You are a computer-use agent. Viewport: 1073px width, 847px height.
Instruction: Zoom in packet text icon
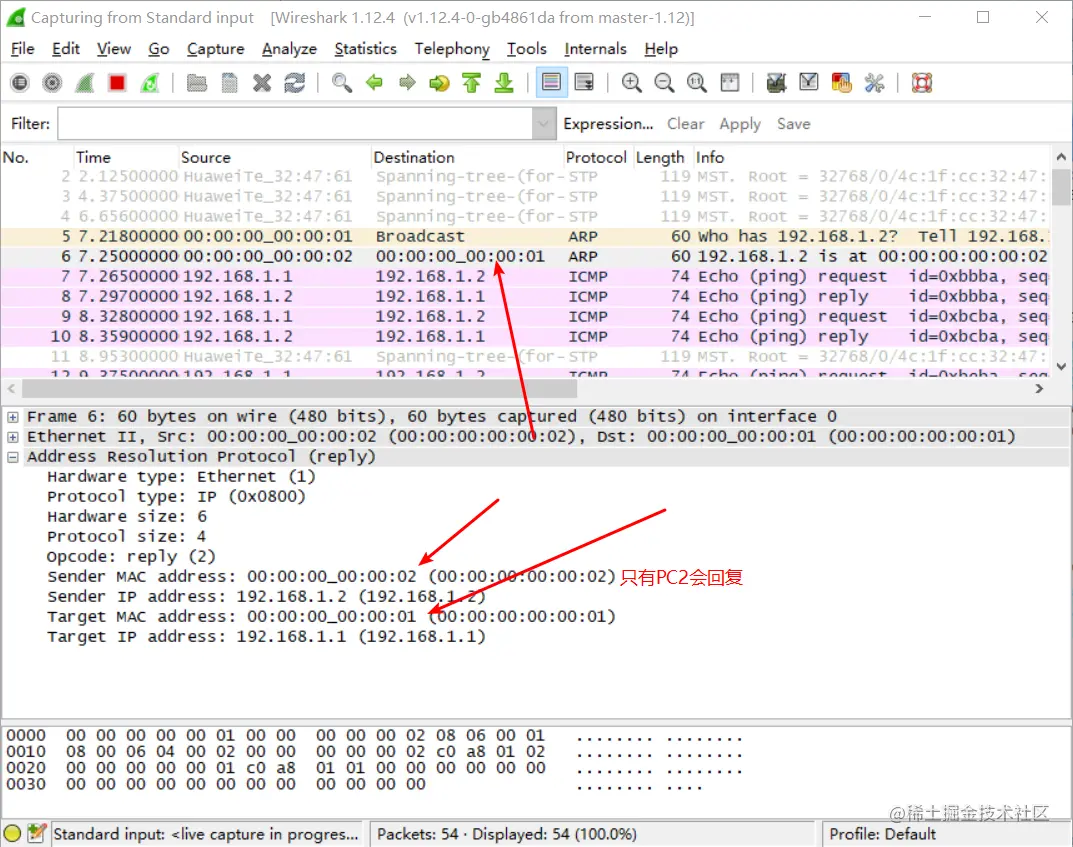632,83
